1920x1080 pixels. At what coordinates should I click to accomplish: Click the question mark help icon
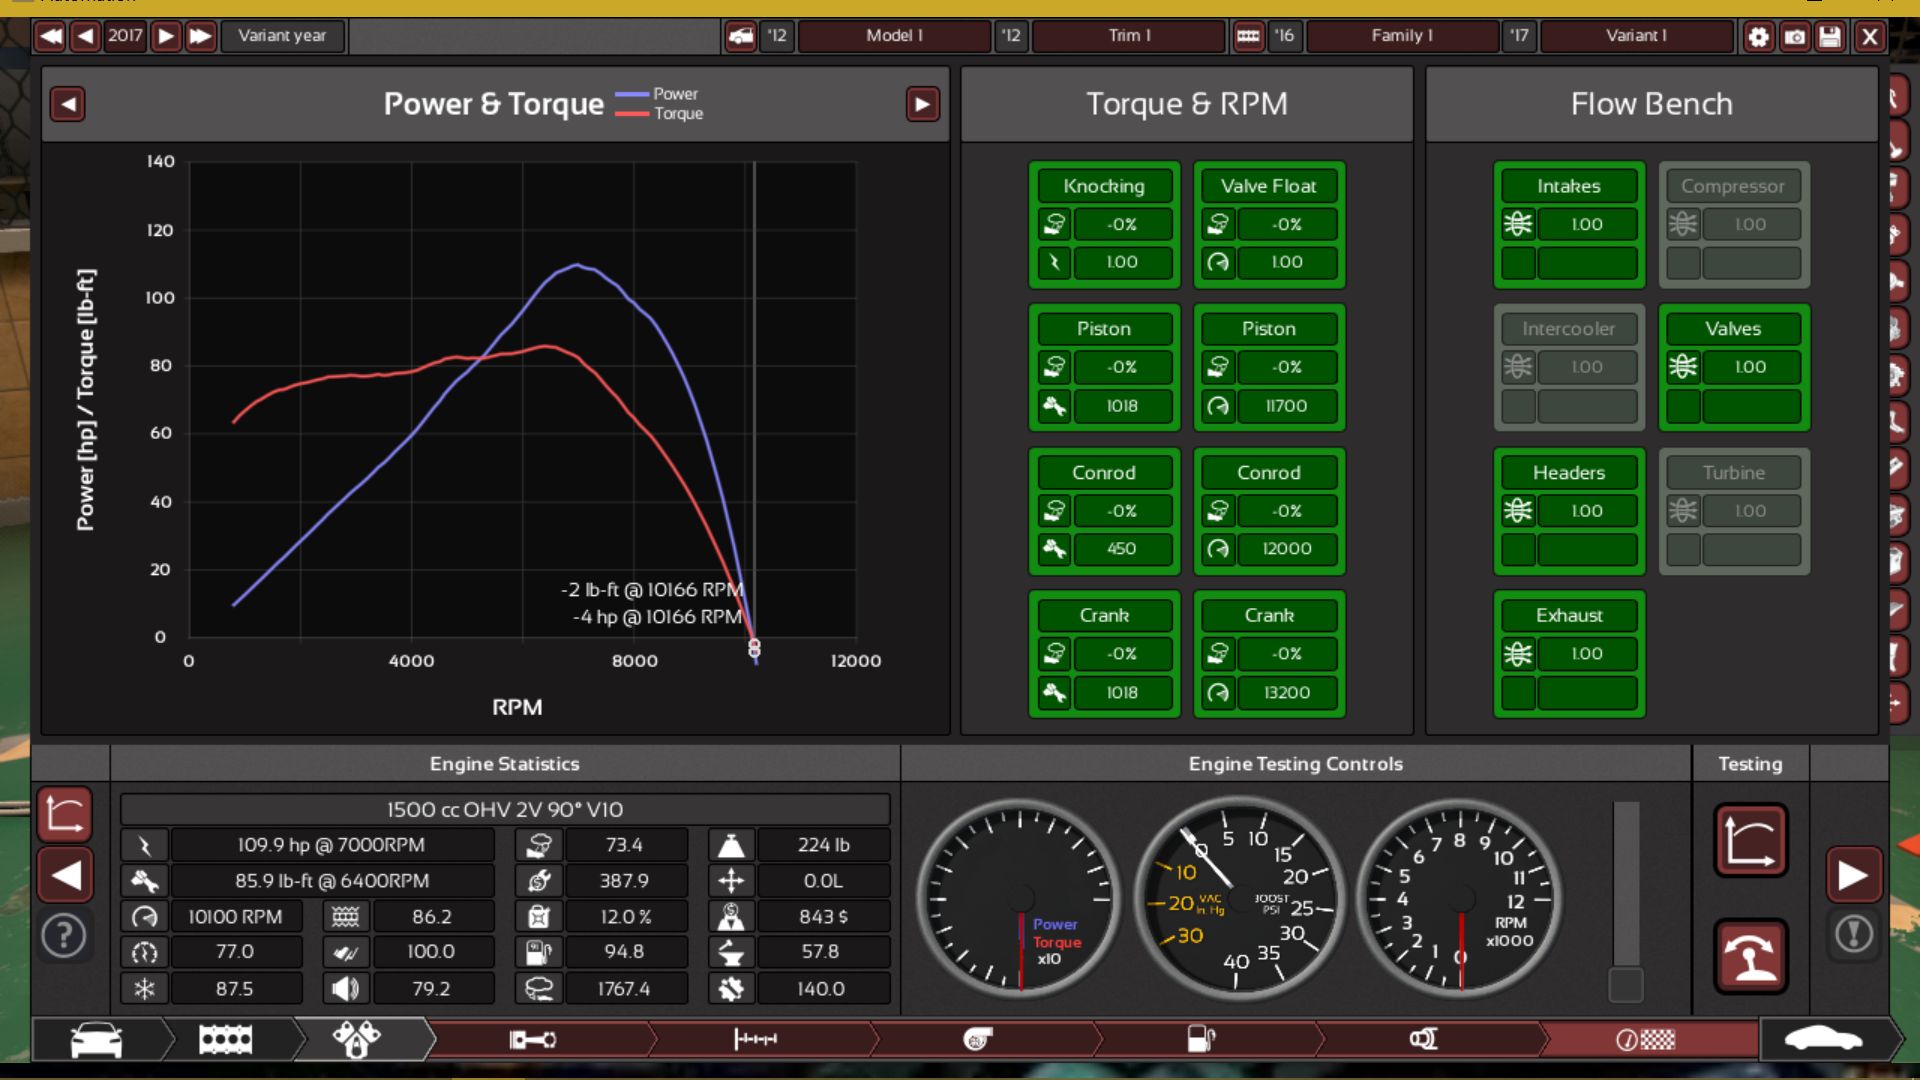(x=64, y=937)
